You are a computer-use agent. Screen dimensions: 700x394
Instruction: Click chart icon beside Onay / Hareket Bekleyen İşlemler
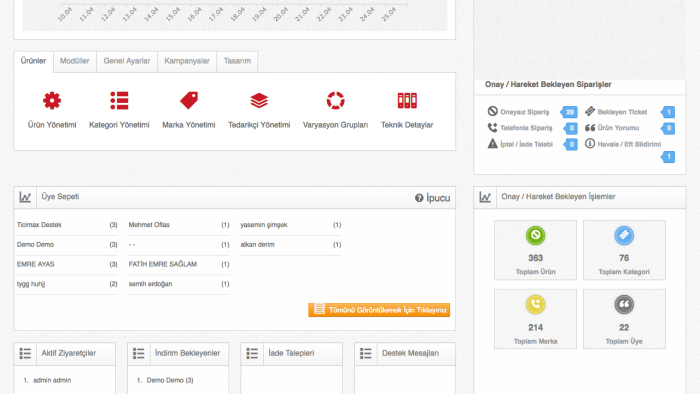tap(485, 197)
